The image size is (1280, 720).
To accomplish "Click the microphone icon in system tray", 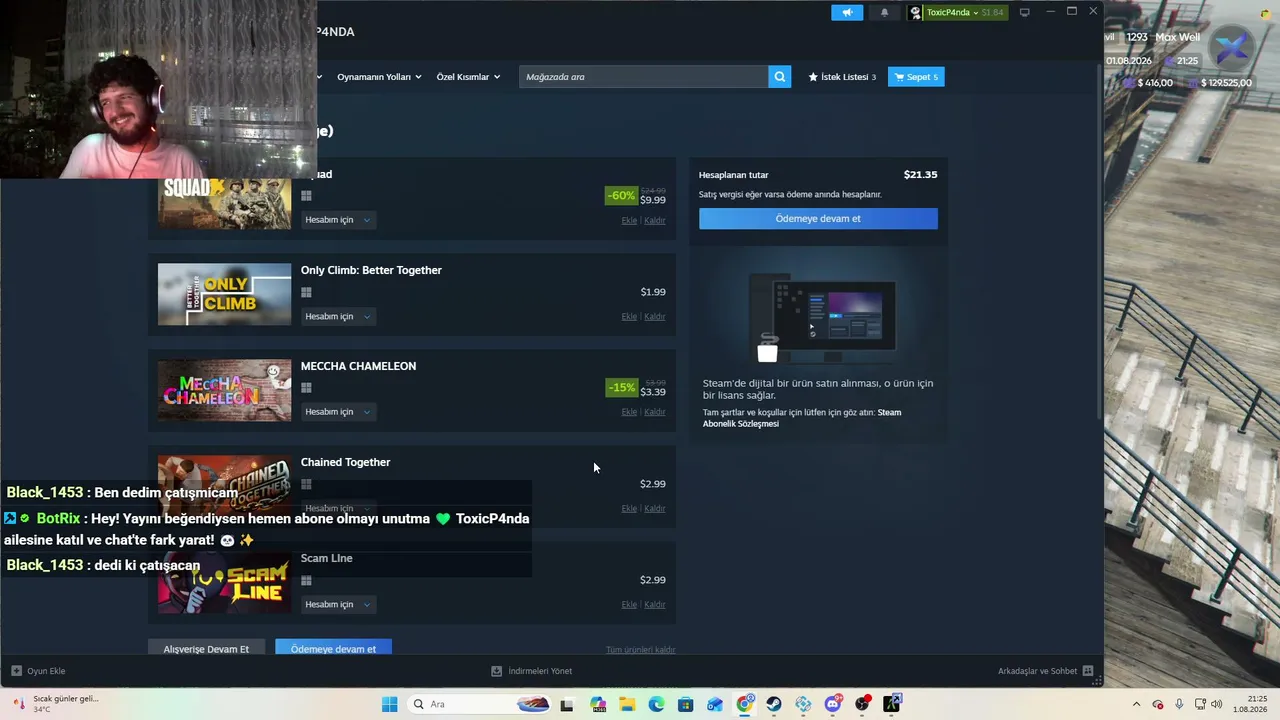I will click(1180, 704).
